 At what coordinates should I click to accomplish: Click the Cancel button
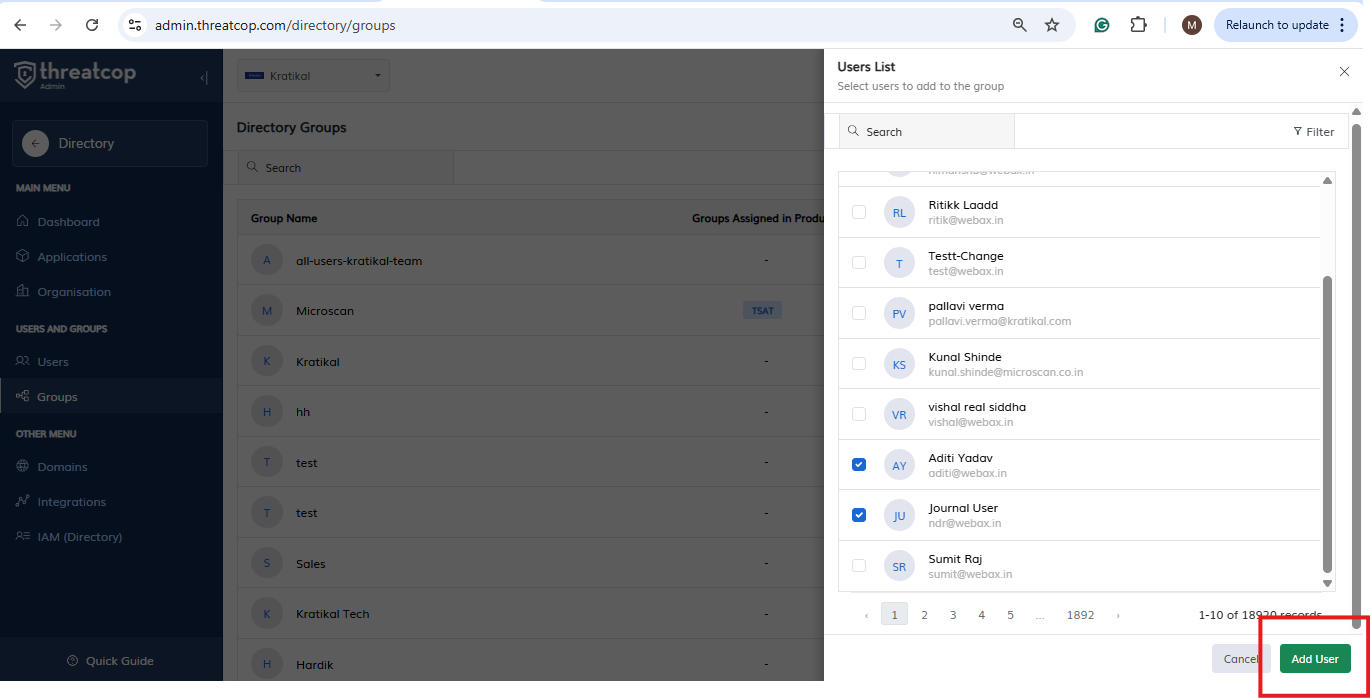[x=1240, y=659]
